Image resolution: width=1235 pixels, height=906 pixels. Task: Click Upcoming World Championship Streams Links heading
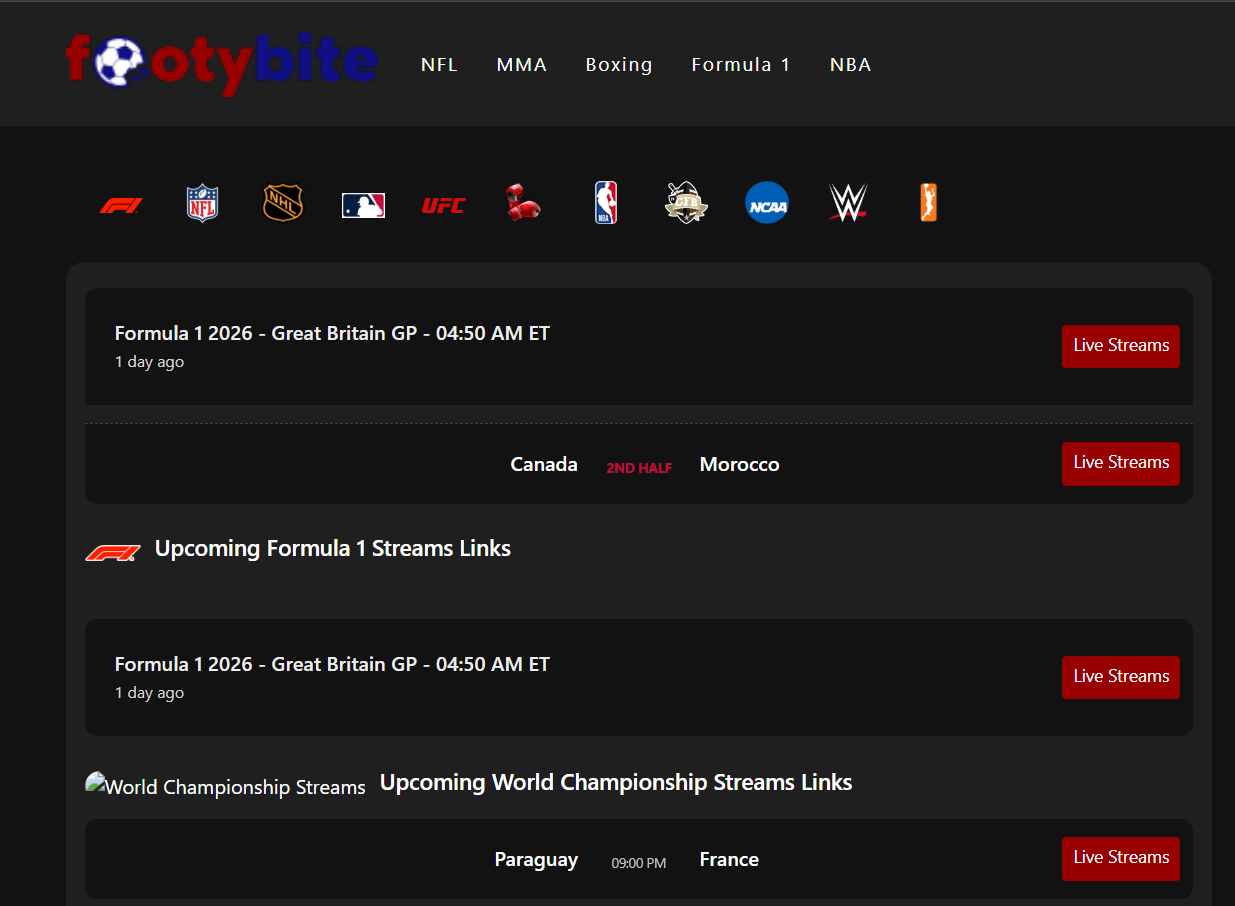pyautogui.click(x=616, y=782)
